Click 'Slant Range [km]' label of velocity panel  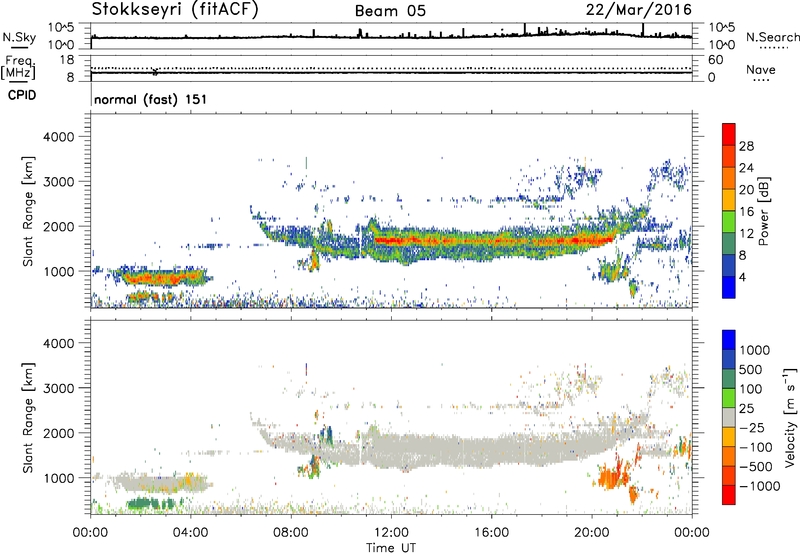click(x=28, y=418)
